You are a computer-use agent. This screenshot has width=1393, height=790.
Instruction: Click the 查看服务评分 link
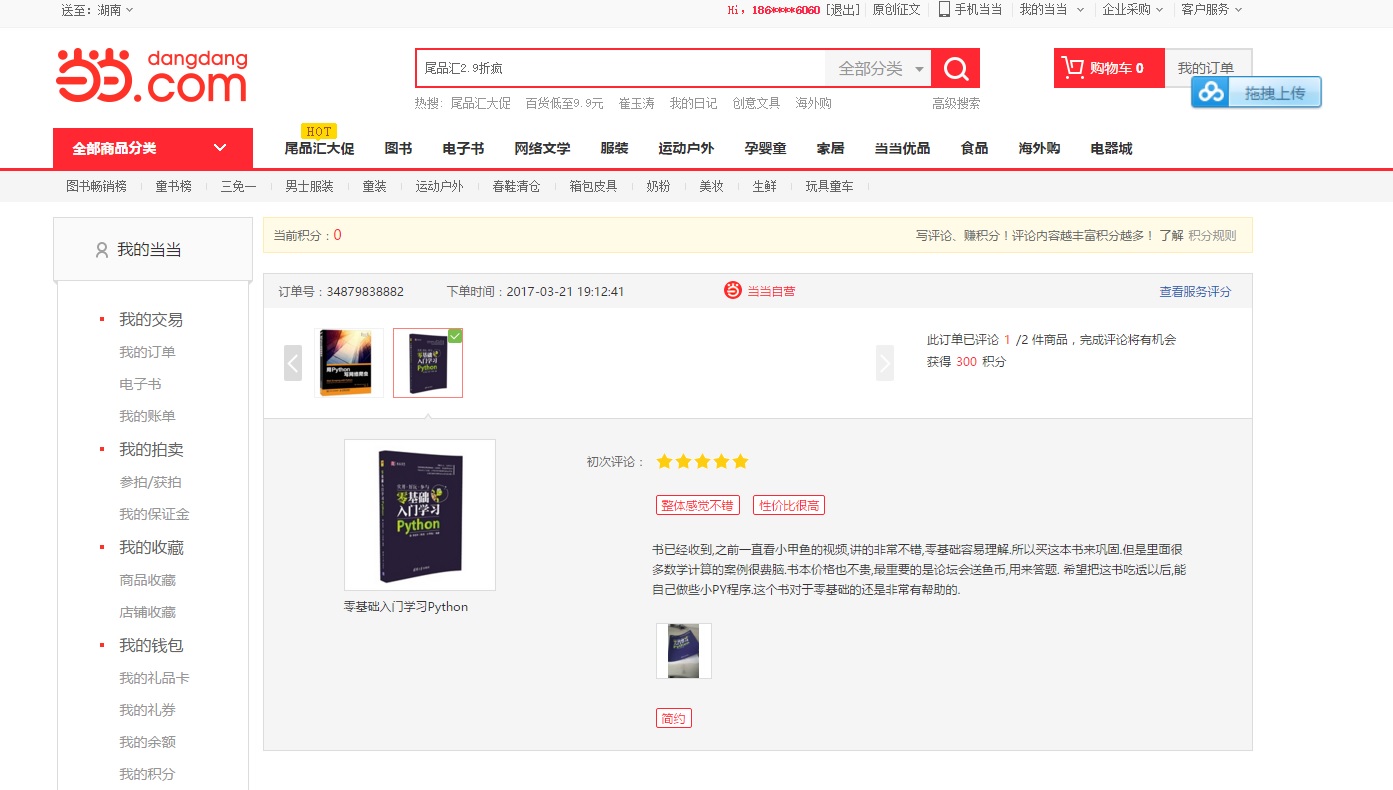click(x=1195, y=292)
